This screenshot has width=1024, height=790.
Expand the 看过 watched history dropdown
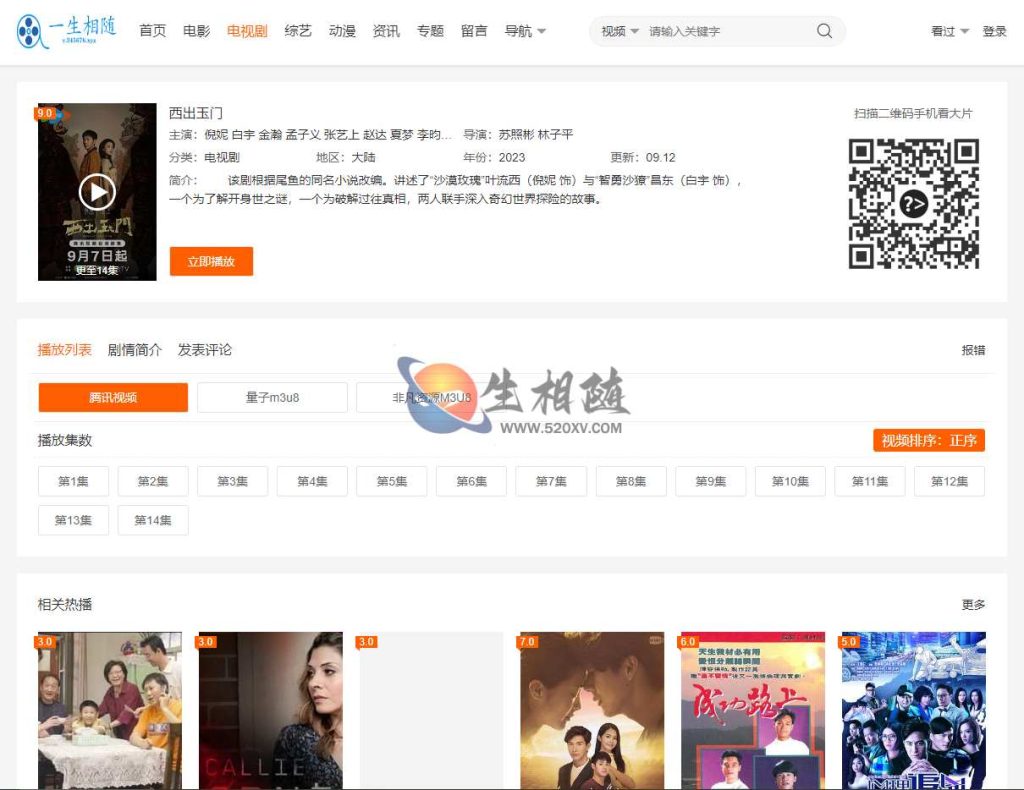point(945,31)
